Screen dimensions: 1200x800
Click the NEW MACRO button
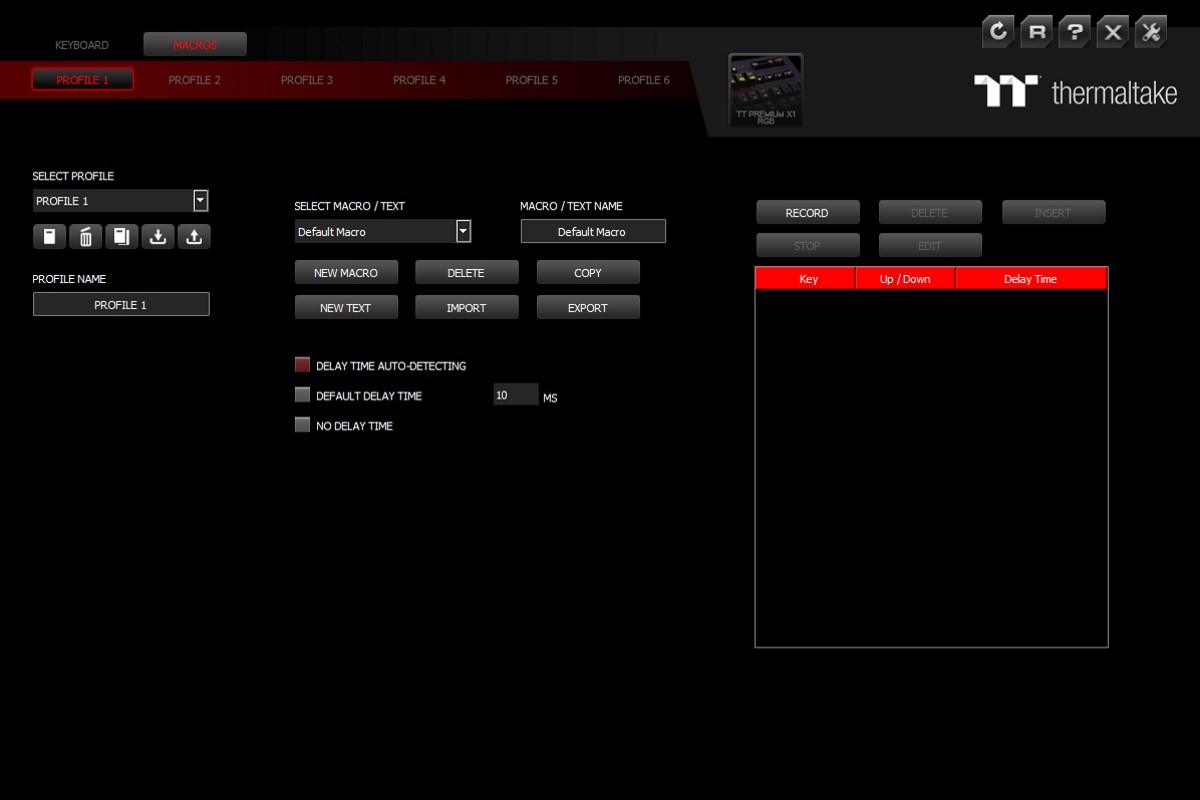pos(346,273)
